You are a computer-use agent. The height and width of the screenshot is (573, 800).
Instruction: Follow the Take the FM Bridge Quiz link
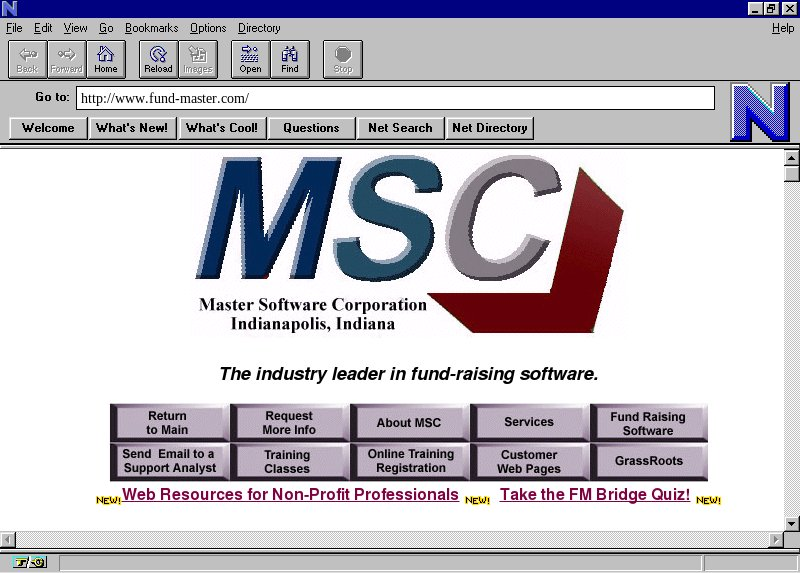pyautogui.click(x=595, y=495)
